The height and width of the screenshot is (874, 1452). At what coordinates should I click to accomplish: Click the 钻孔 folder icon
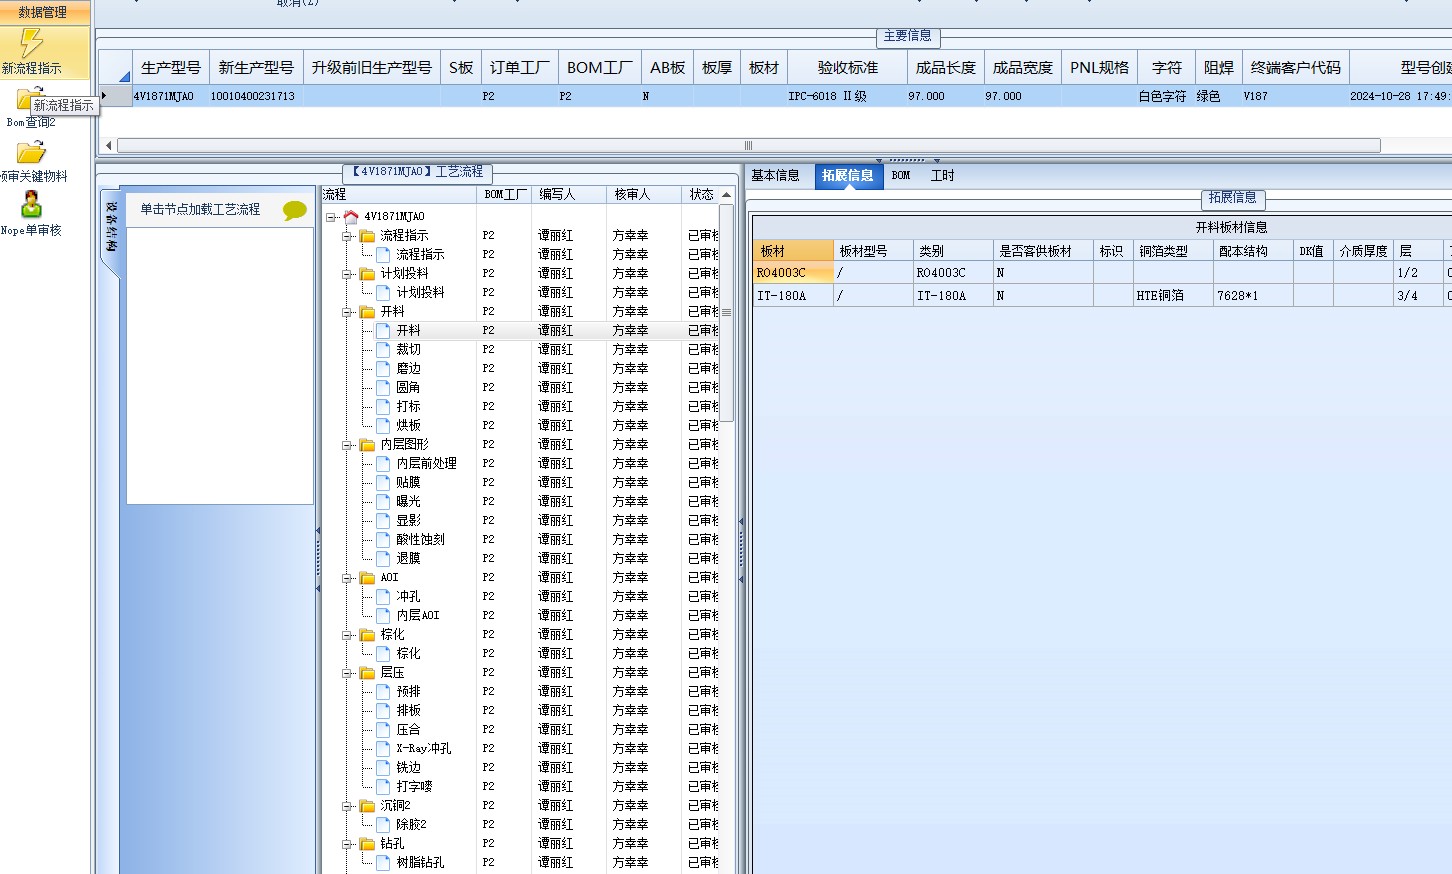tap(367, 843)
